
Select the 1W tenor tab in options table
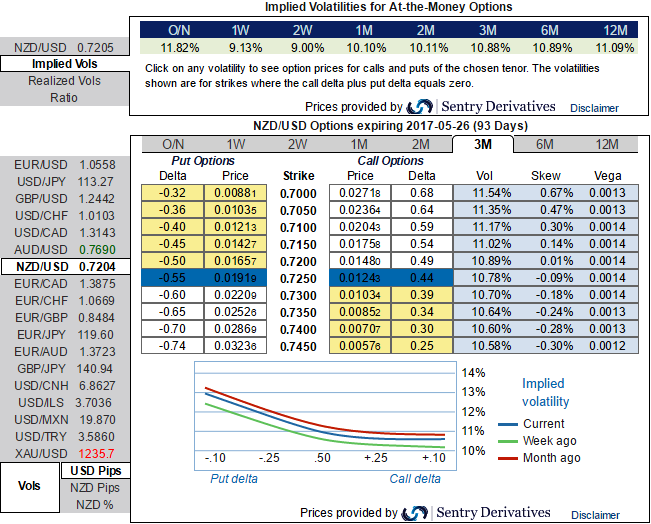(235, 144)
